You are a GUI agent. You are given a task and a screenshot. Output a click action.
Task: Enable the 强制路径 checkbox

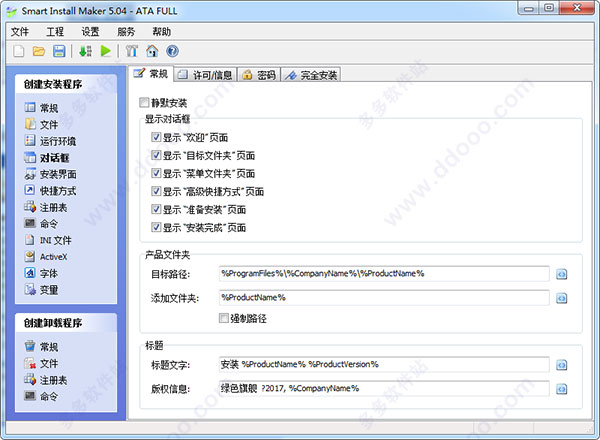(x=223, y=318)
